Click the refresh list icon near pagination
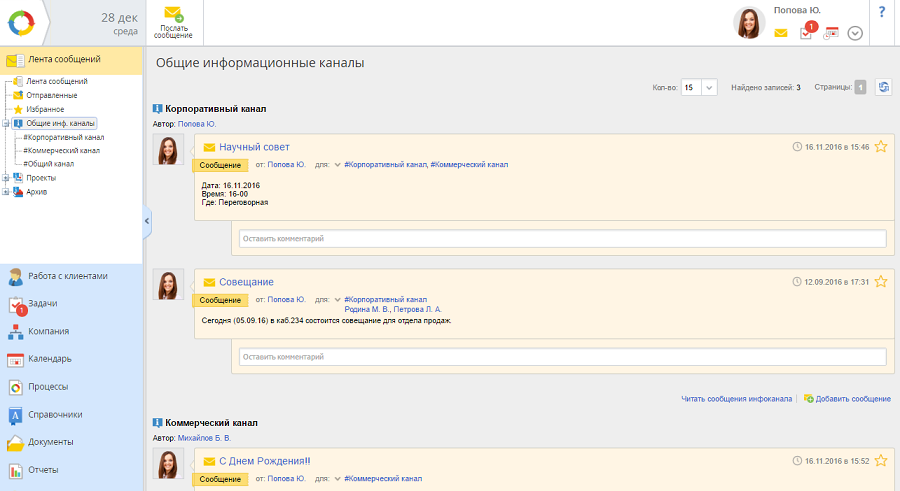The height and width of the screenshot is (491, 900). click(883, 88)
